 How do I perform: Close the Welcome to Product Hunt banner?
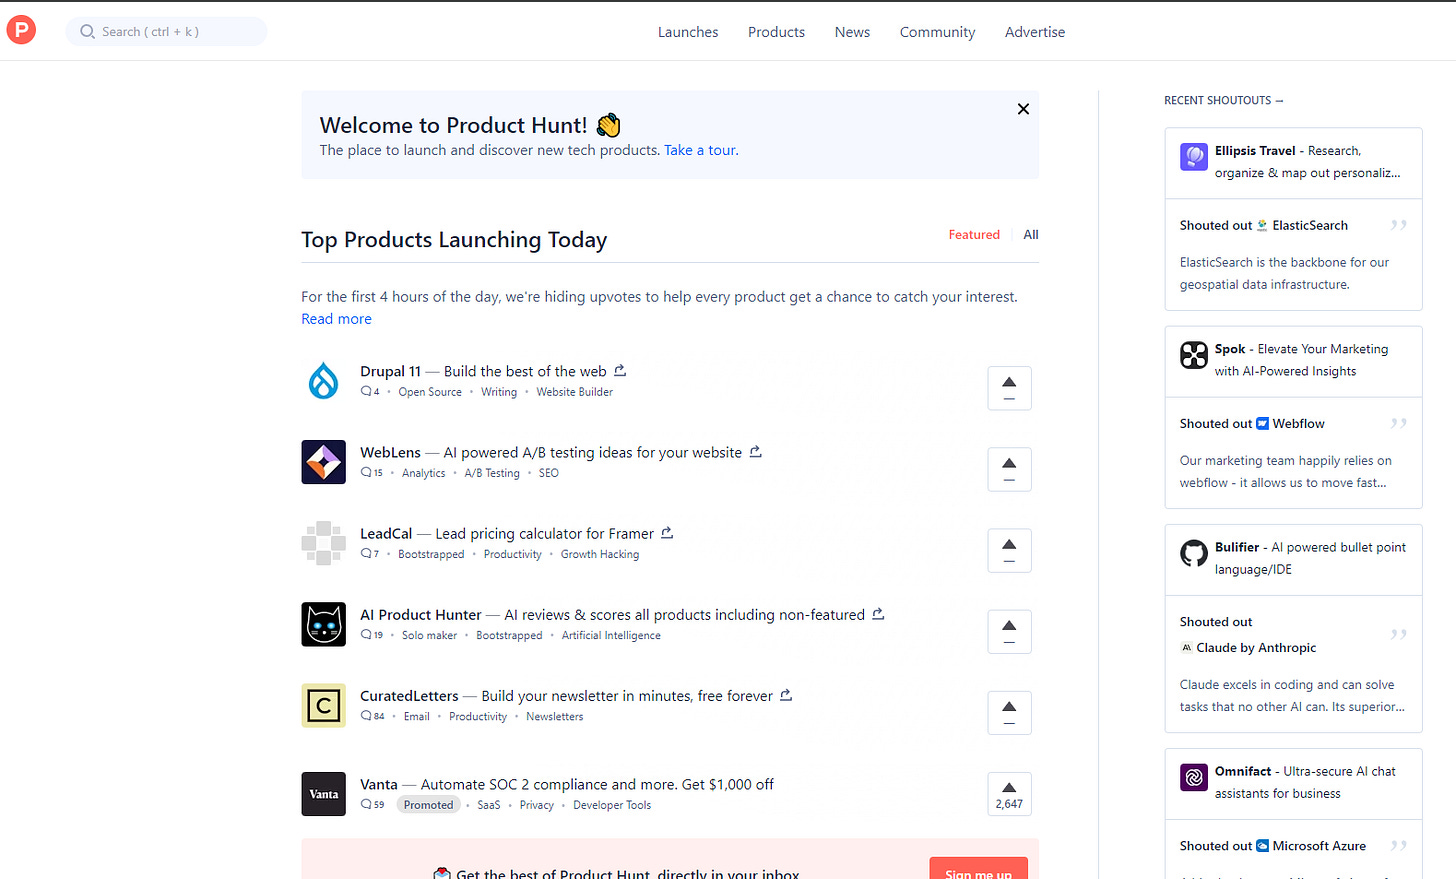point(1023,109)
